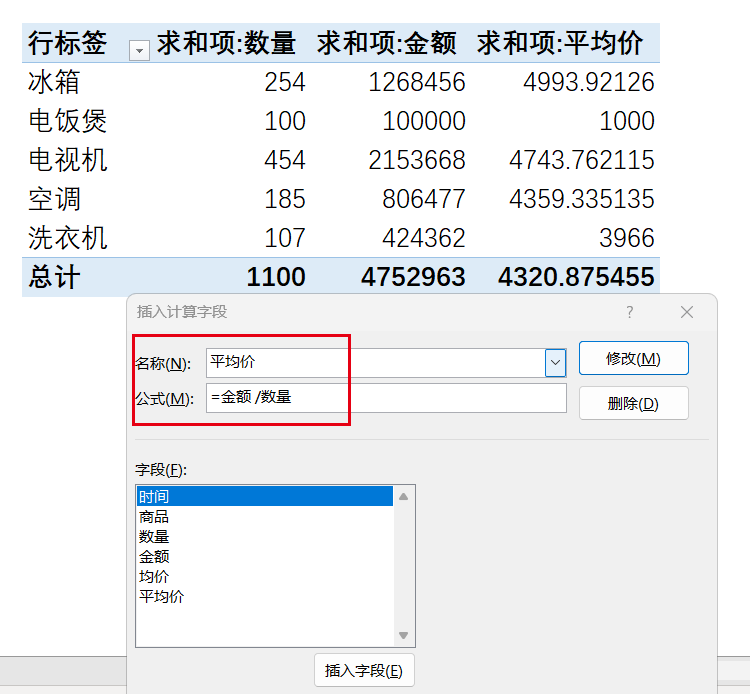The image size is (750, 694).
Task: Open the 行标签 filter dropdown arrow
Action: pyautogui.click(x=139, y=50)
